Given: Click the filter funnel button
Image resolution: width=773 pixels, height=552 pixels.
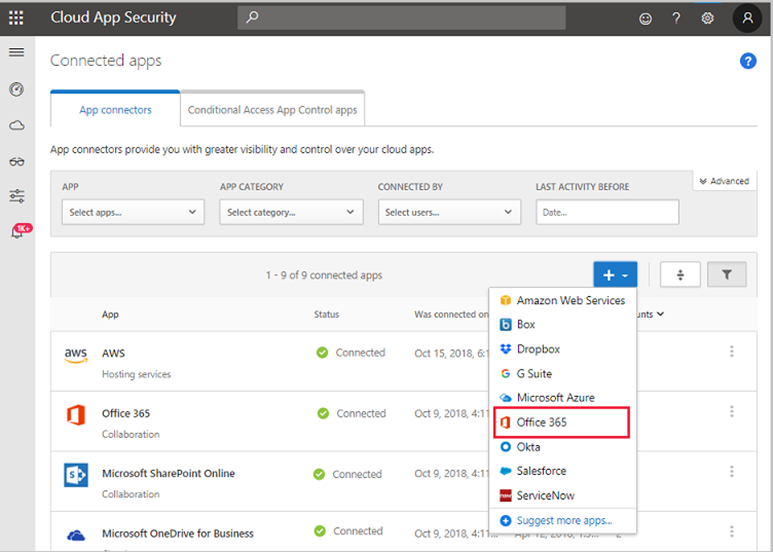Looking at the screenshot, I should (727, 275).
